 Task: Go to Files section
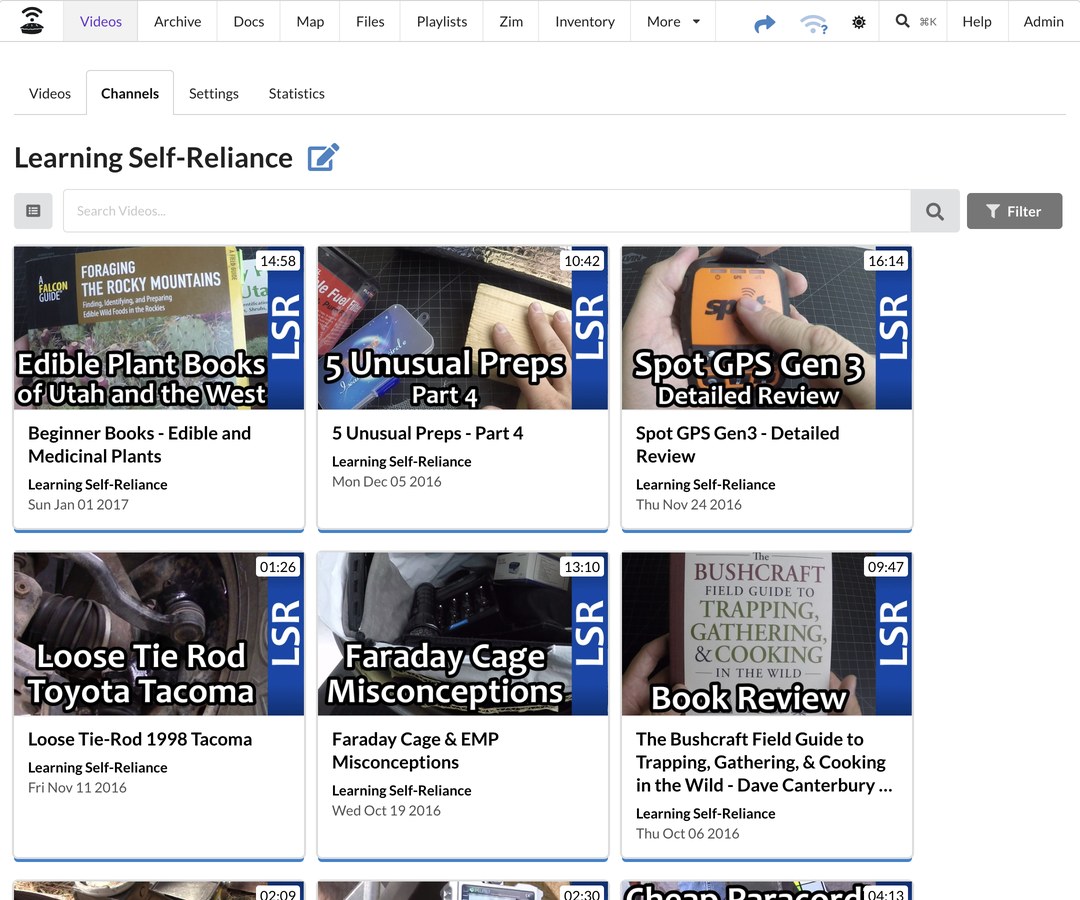(x=370, y=21)
